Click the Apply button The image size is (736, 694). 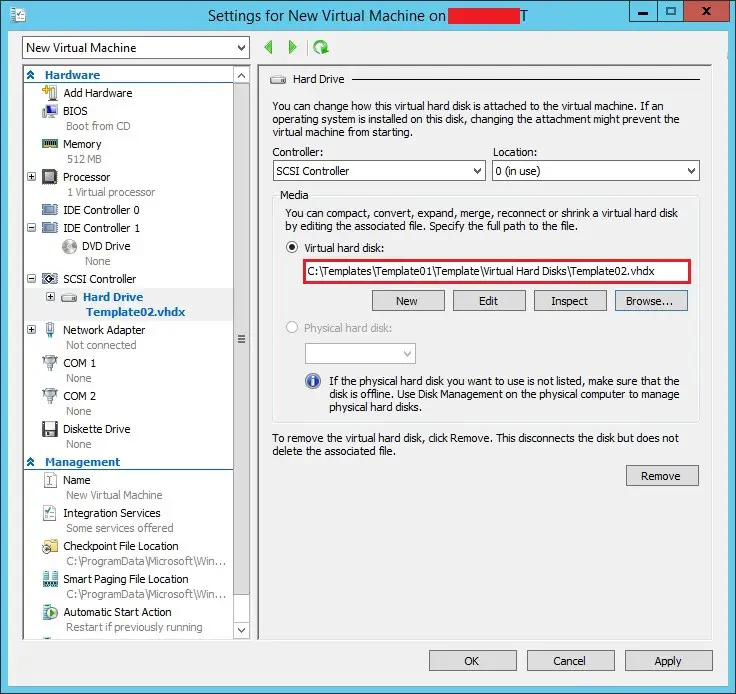coord(668,661)
